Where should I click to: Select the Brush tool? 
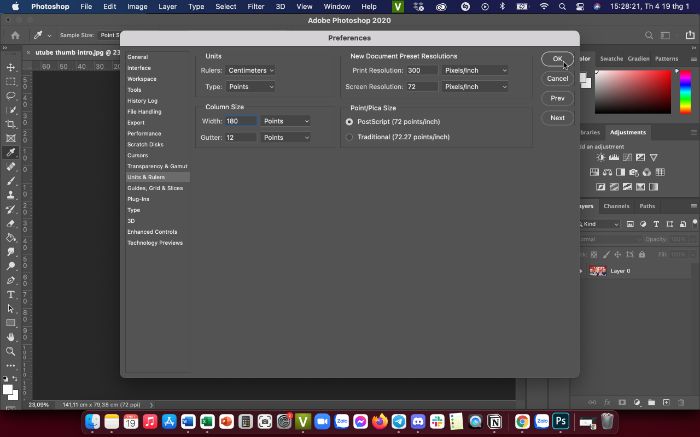pos(11,181)
